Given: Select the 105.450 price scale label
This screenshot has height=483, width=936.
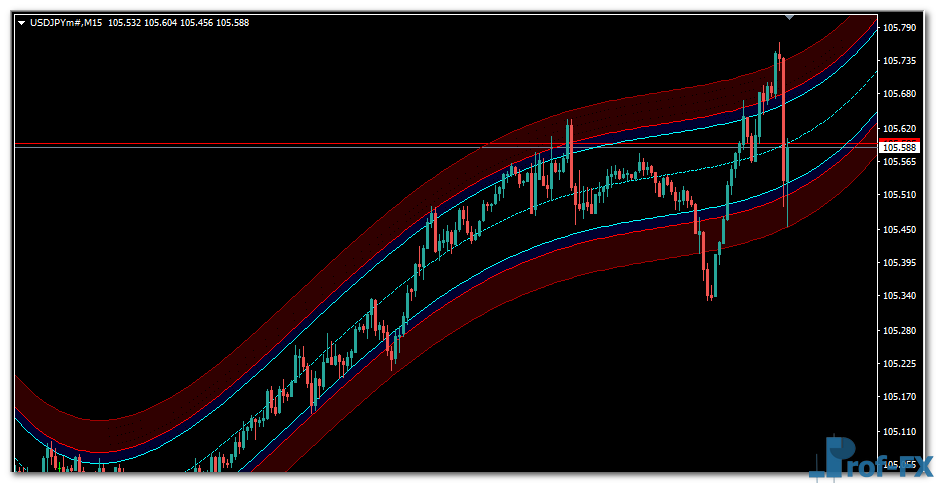Looking at the screenshot, I should coord(900,229).
